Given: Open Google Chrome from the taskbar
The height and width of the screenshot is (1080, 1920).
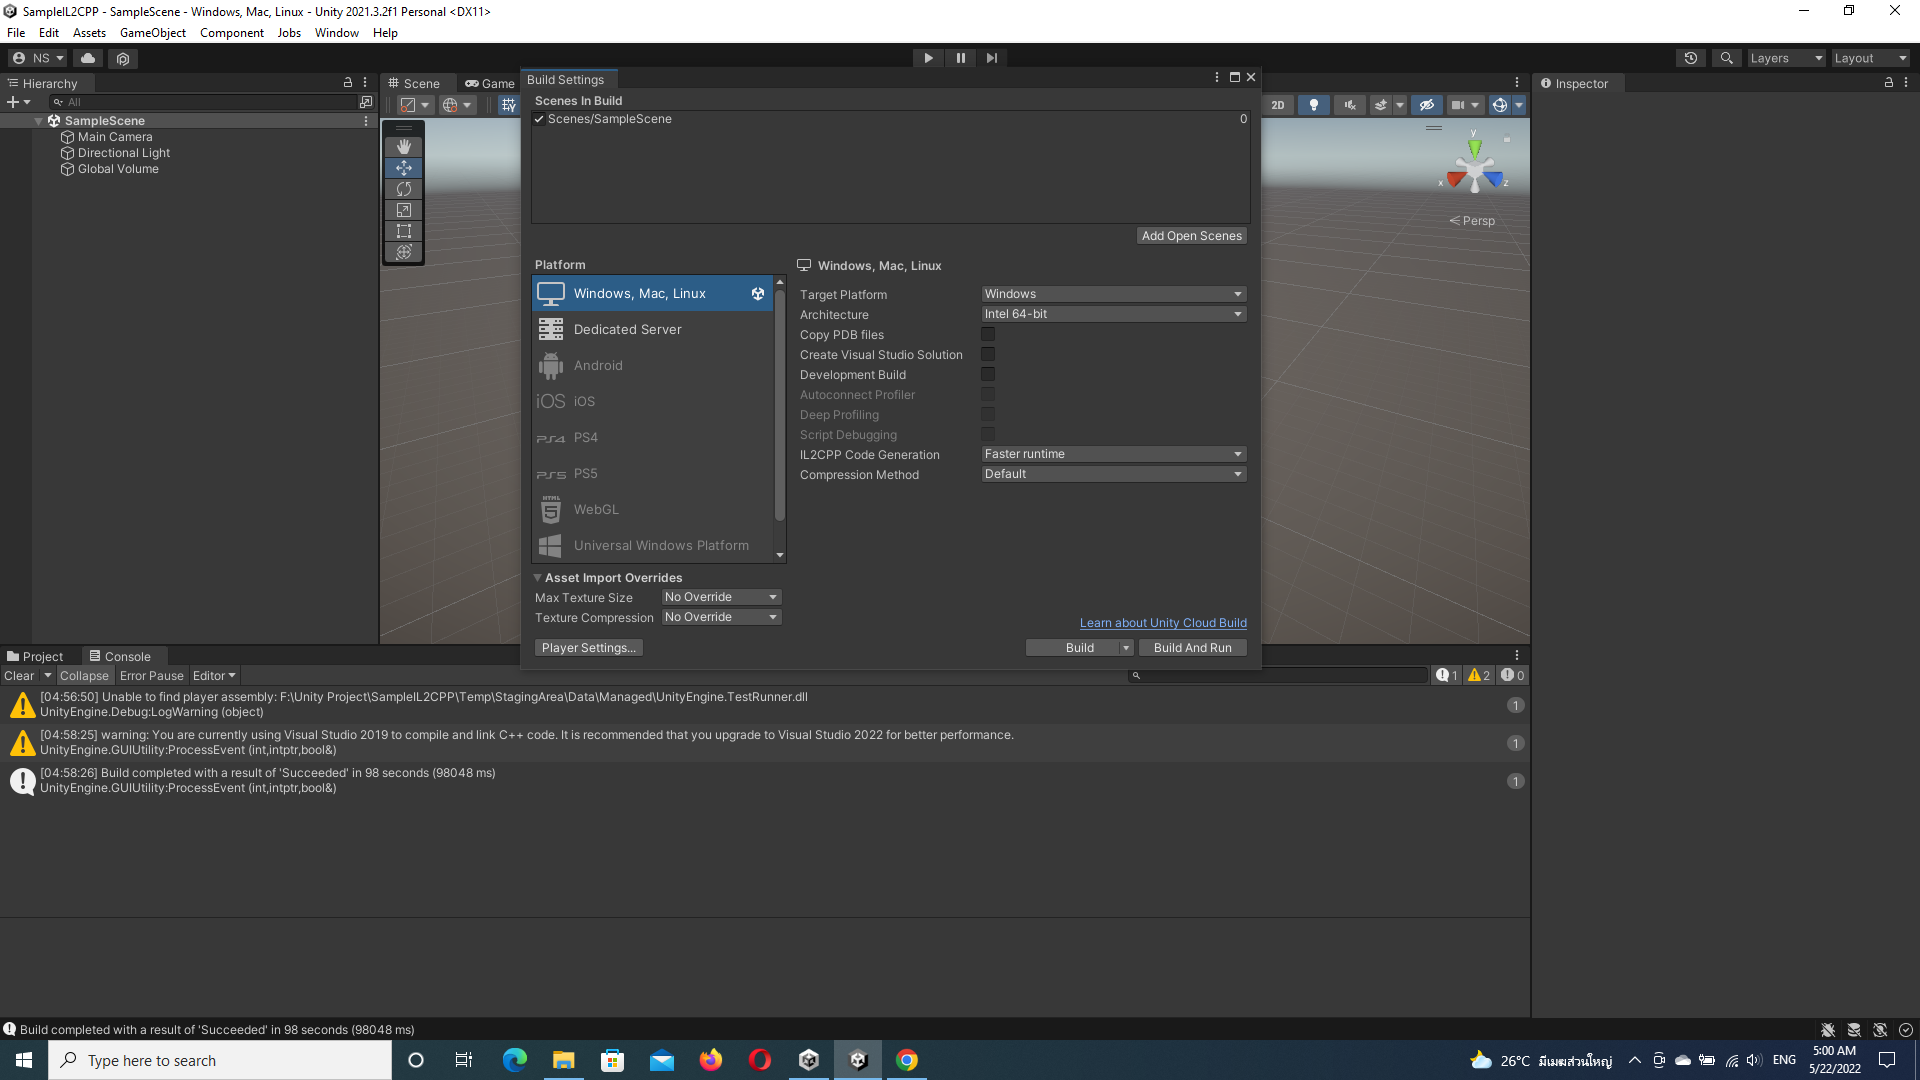Looking at the screenshot, I should 906,1060.
